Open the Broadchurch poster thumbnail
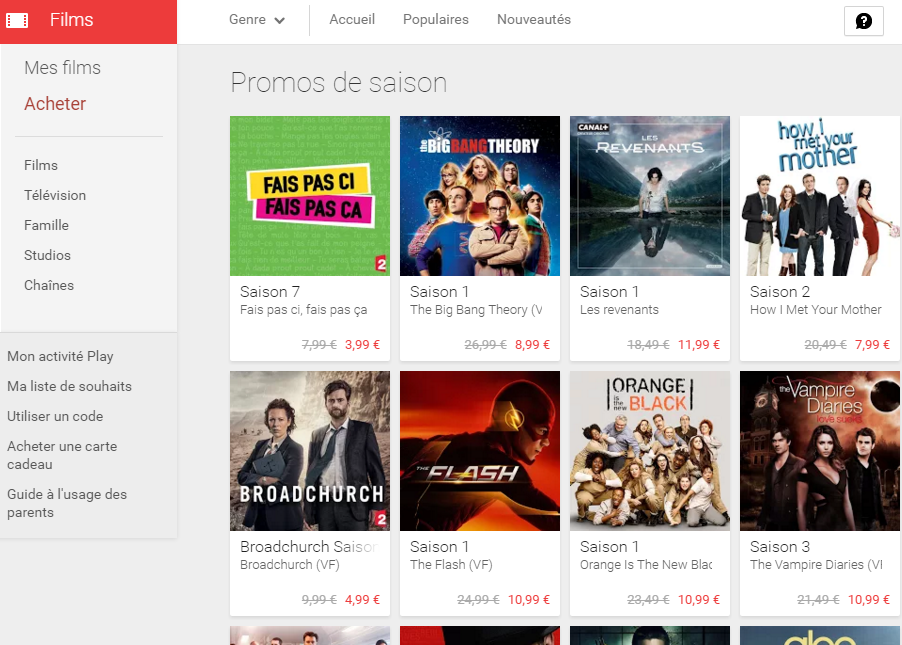This screenshot has width=902, height=645. [x=310, y=451]
